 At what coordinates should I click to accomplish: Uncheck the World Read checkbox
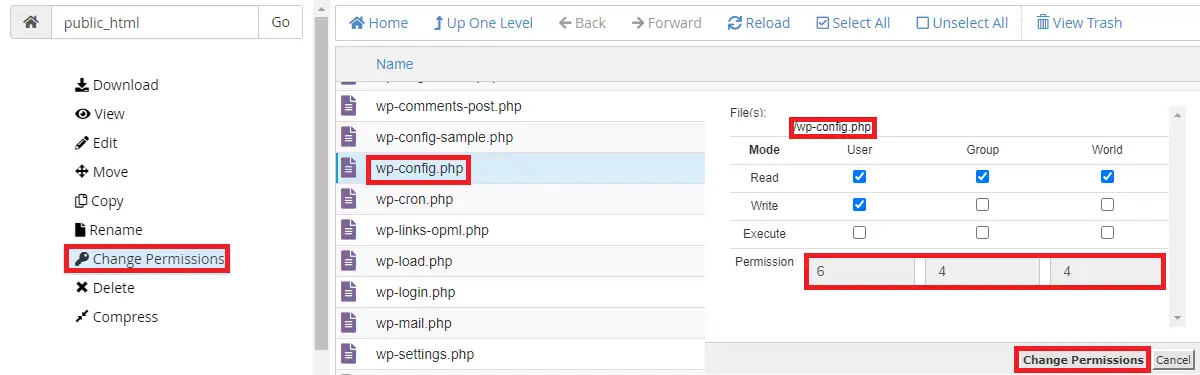coord(1107,177)
